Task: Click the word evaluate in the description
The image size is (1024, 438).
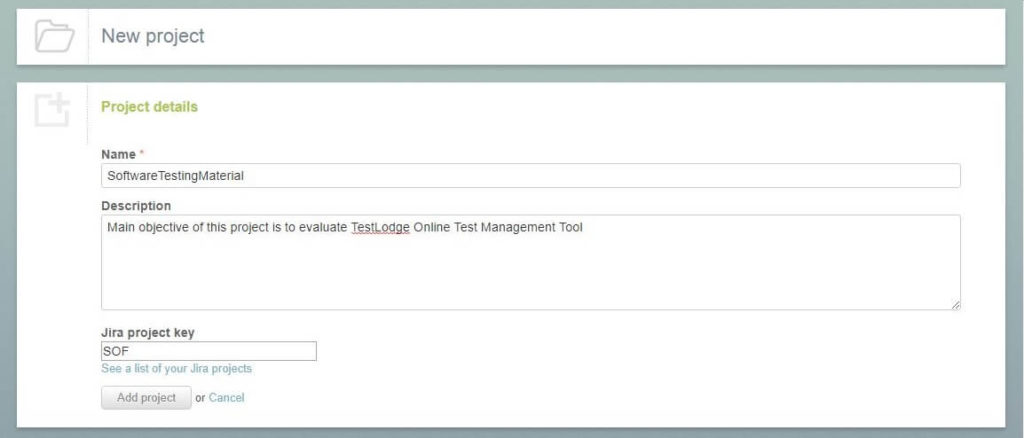Action: [x=322, y=227]
